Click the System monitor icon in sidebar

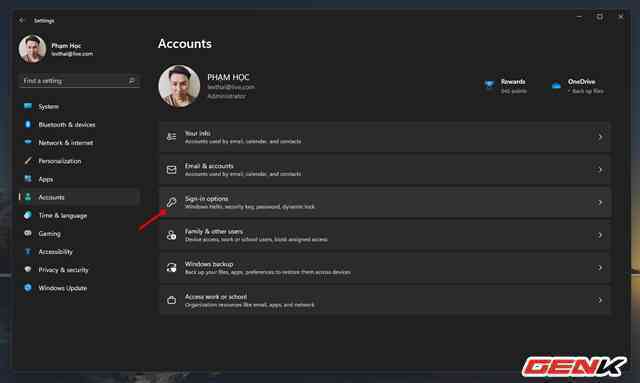click(x=28, y=106)
